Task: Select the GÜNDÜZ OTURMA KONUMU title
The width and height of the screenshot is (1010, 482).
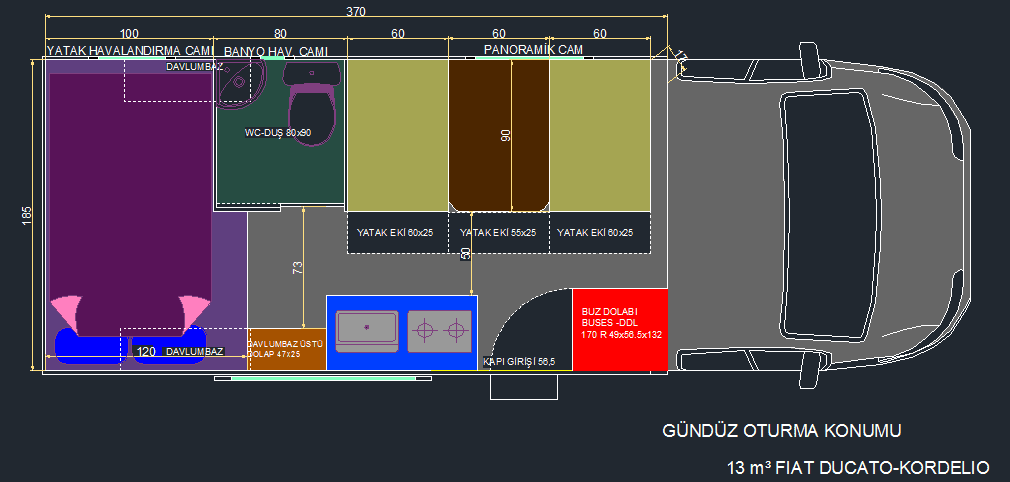Action: pos(783,431)
